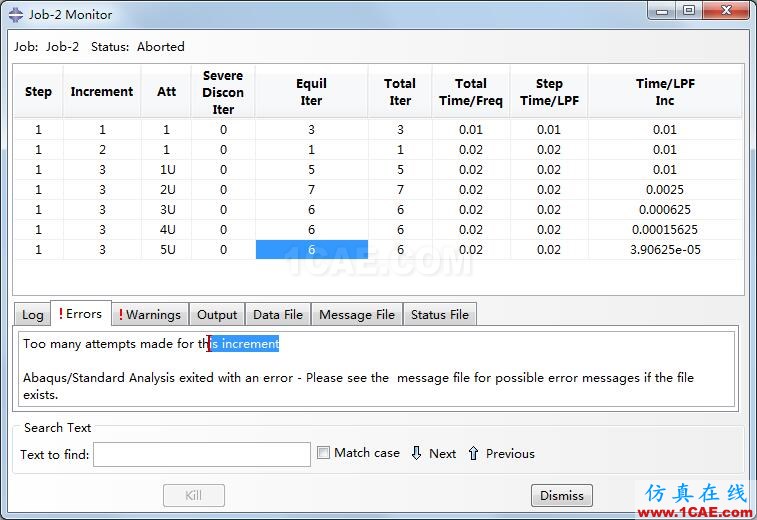Click the 2U attempt cell
This screenshot has height=520, width=757.
click(167, 190)
